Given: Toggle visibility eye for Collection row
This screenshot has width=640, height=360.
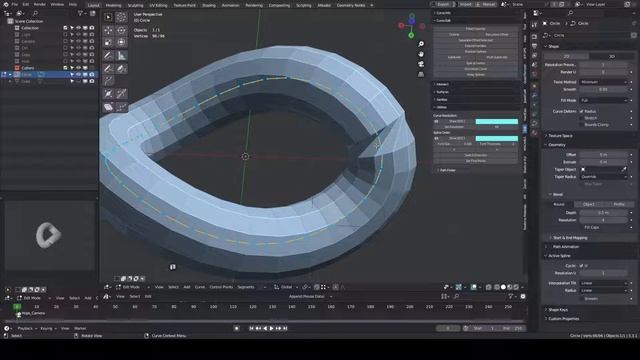Looking at the screenshot, I should pos(78,28).
